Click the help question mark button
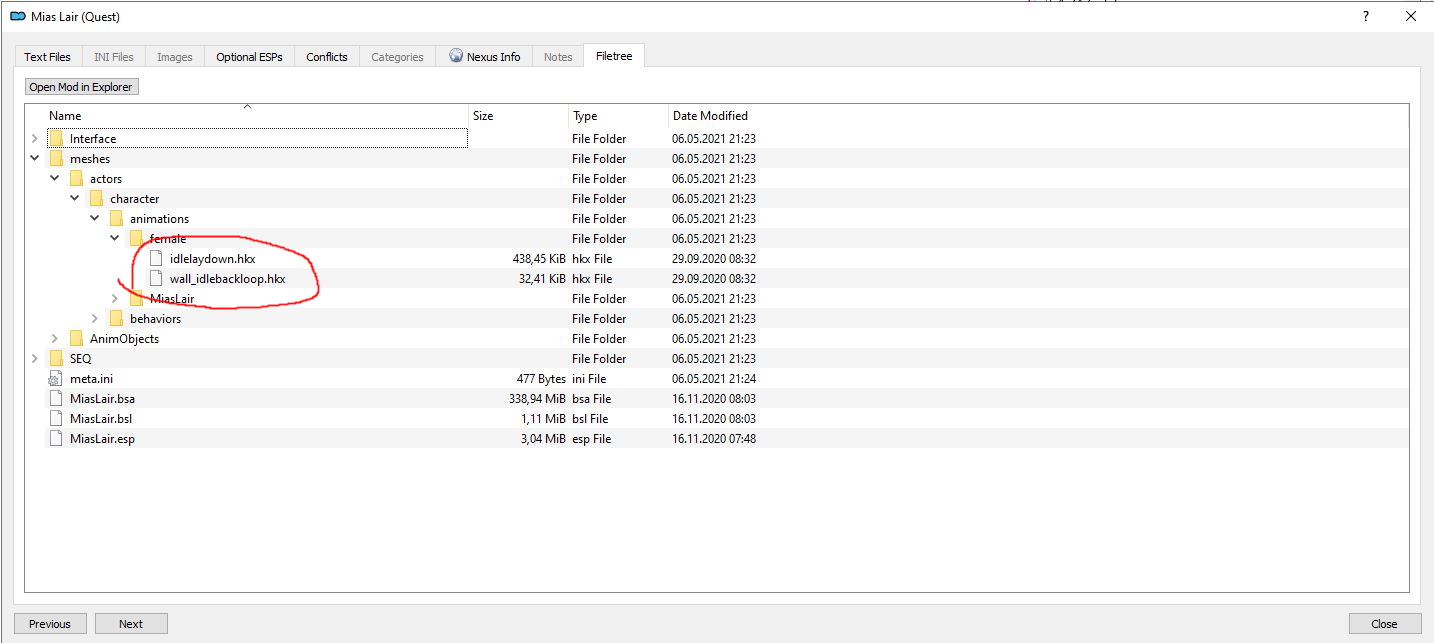The image size is (1434, 643). pos(1366,16)
